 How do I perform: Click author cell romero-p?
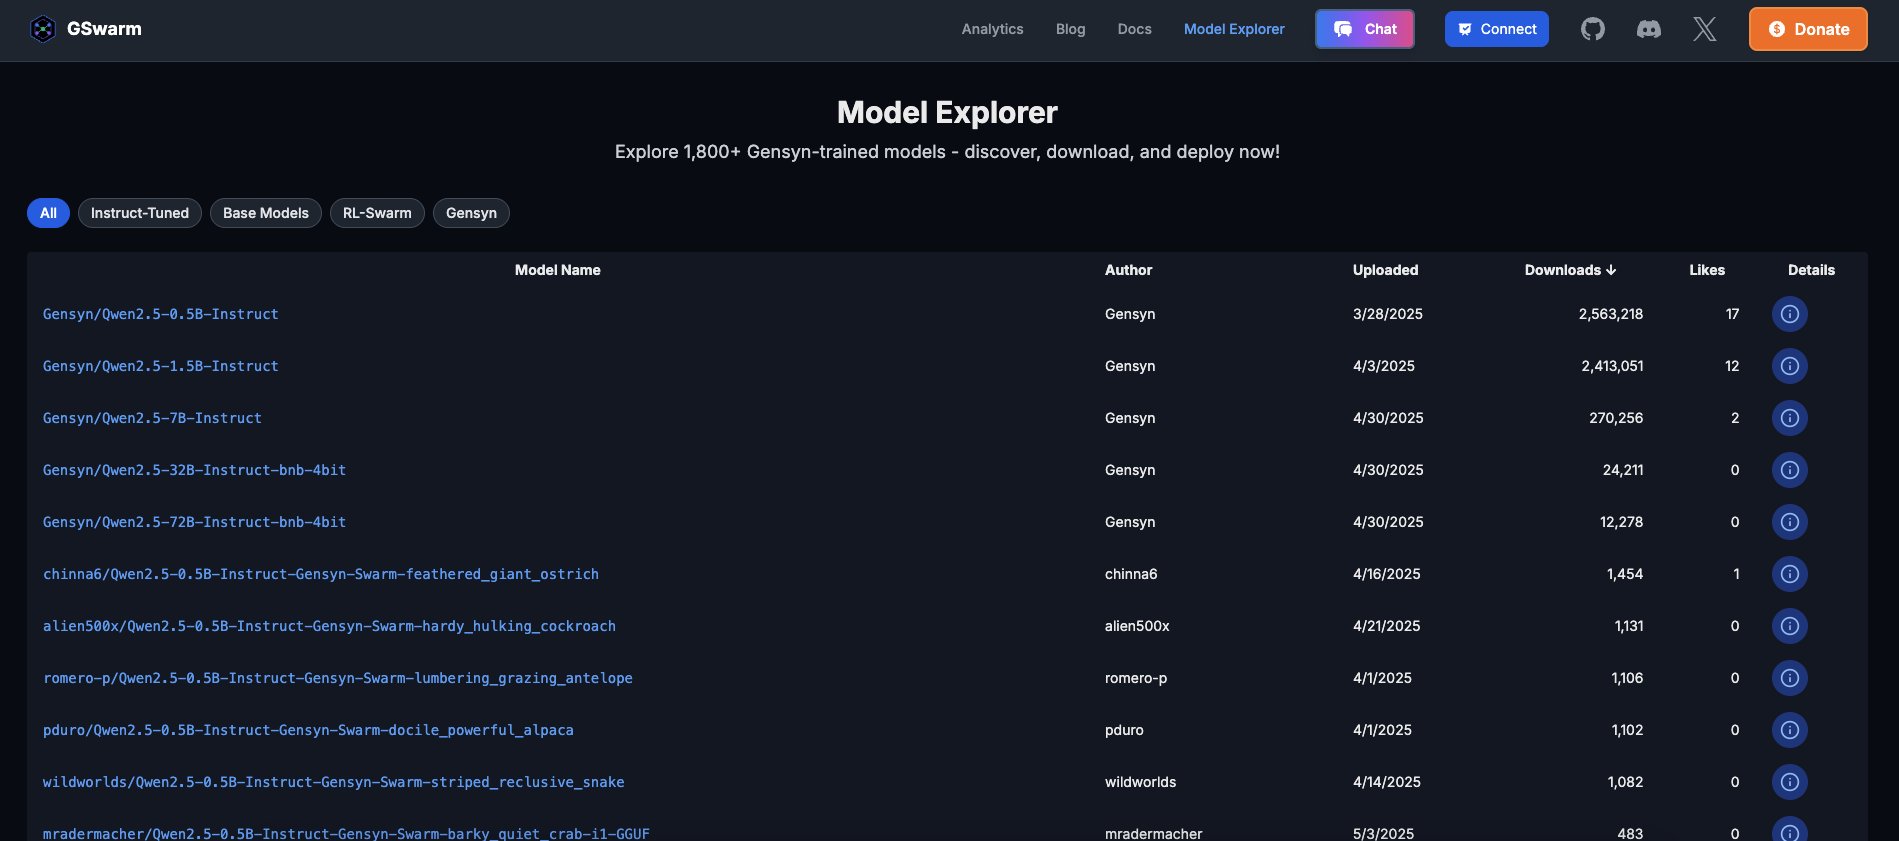1136,678
